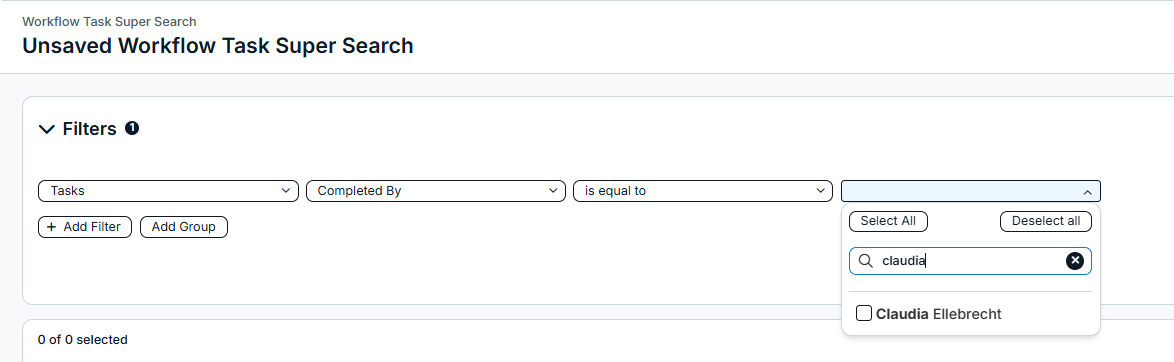
Task: Open the Completed By field dropdown
Action: 436,191
